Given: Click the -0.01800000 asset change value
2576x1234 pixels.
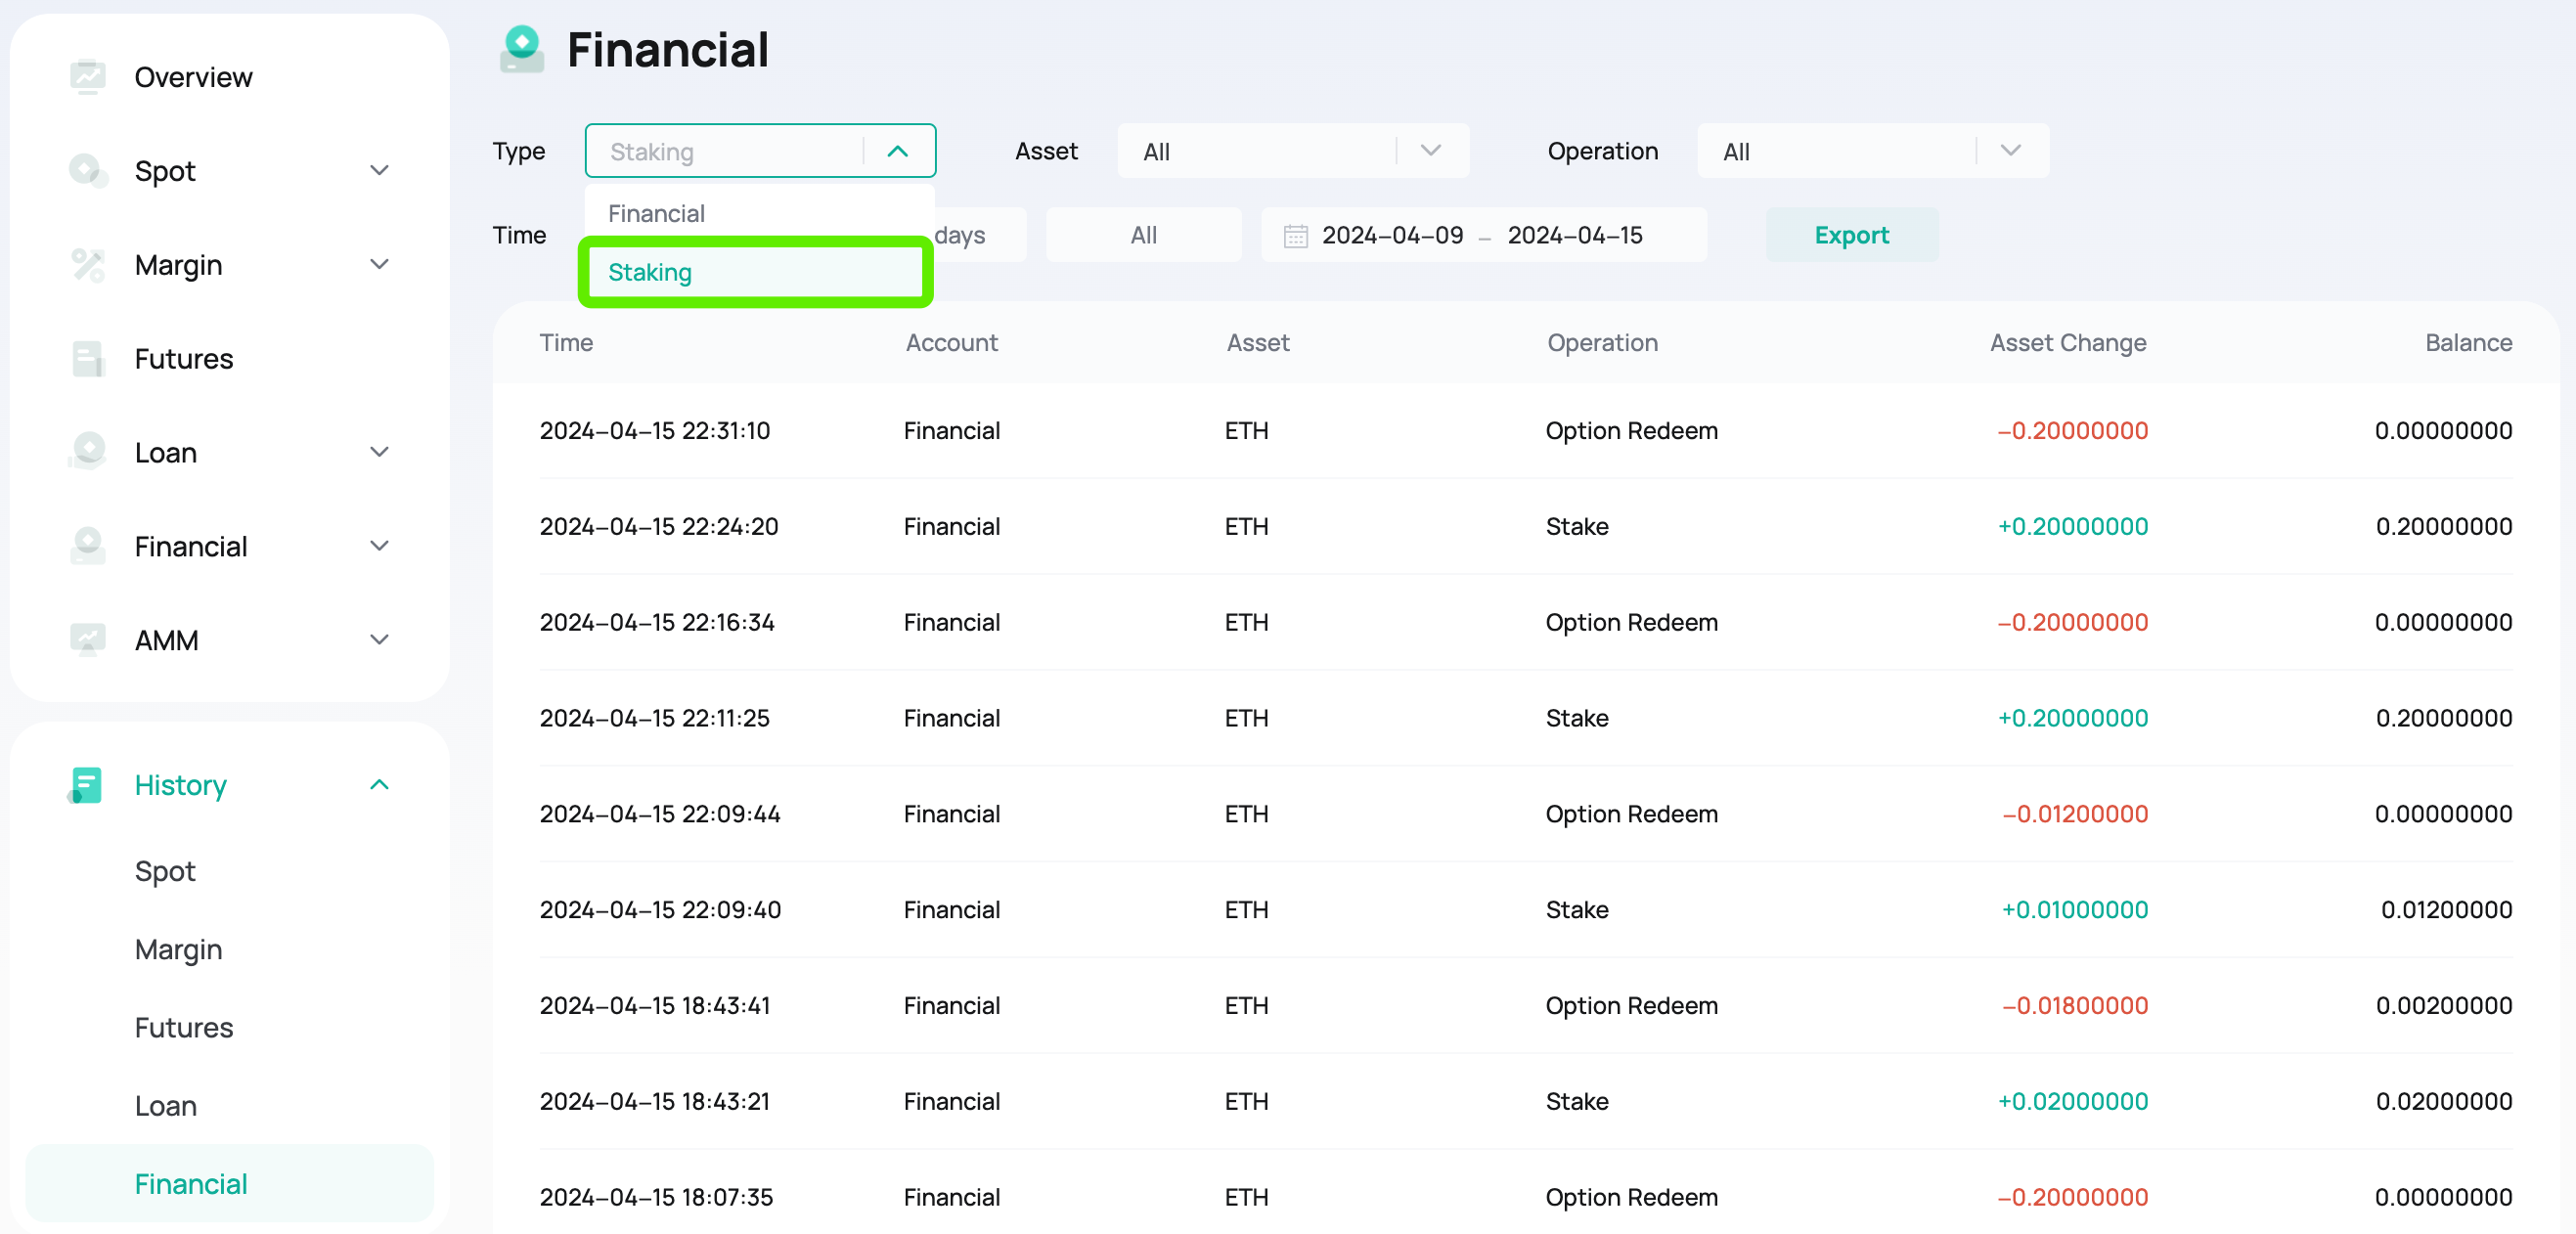Looking at the screenshot, I should tap(2074, 1005).
